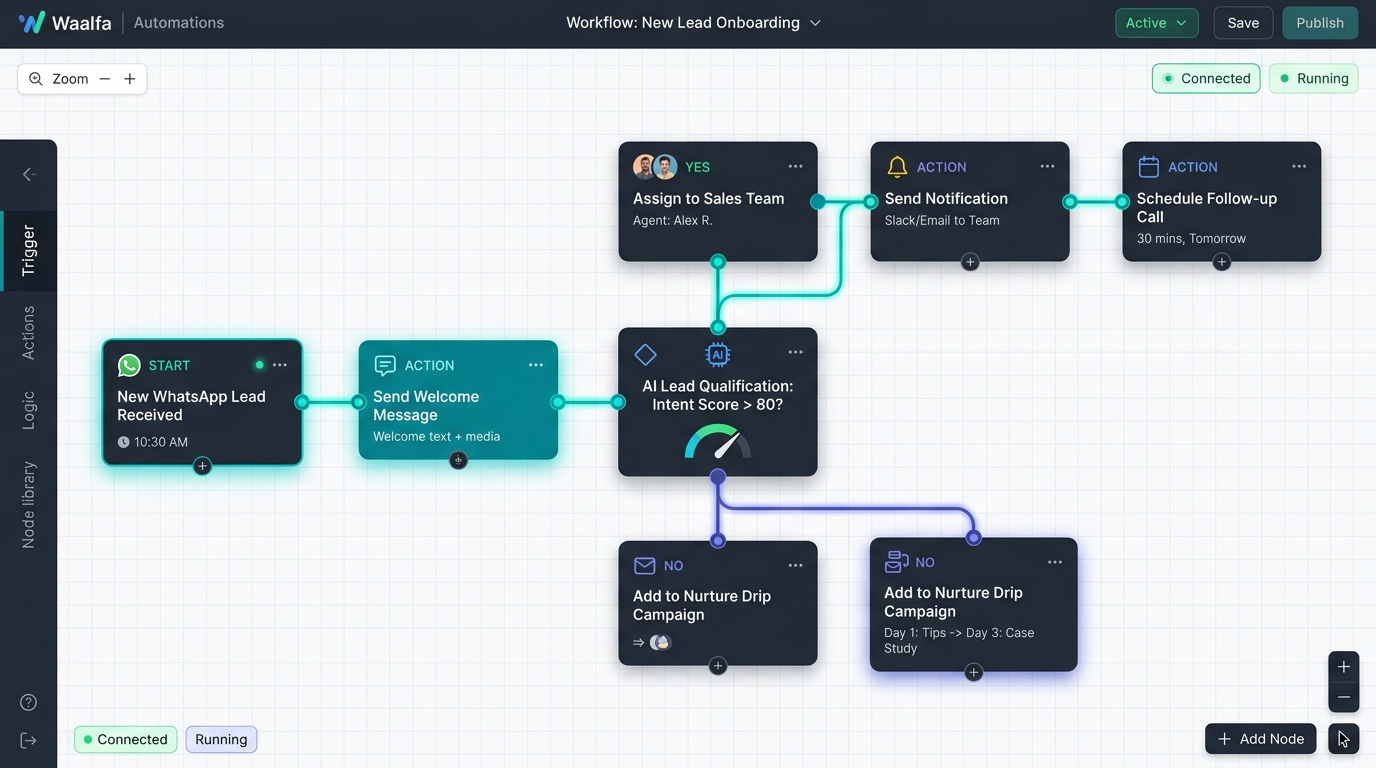Open options menu of Schedule Follow-up Call node
Screen dimensions: 1376x768
(x=1299, y=167)
